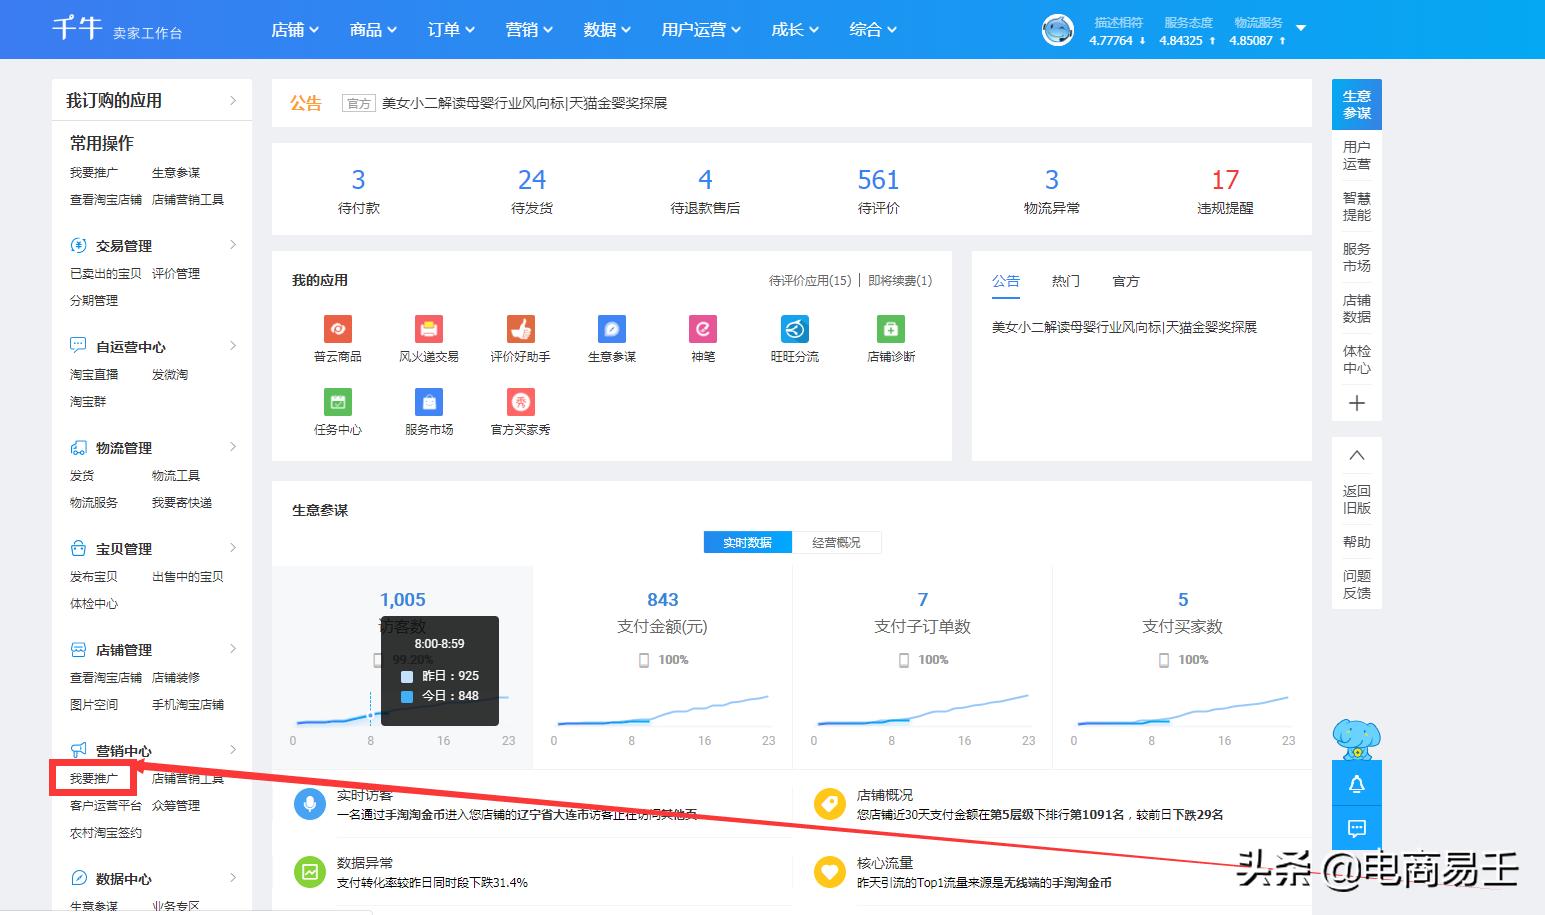The width and height of the screenshot is (1545, 915).
Task: Switch to 经营概况 data view
Action: click(x=837, y=542)
